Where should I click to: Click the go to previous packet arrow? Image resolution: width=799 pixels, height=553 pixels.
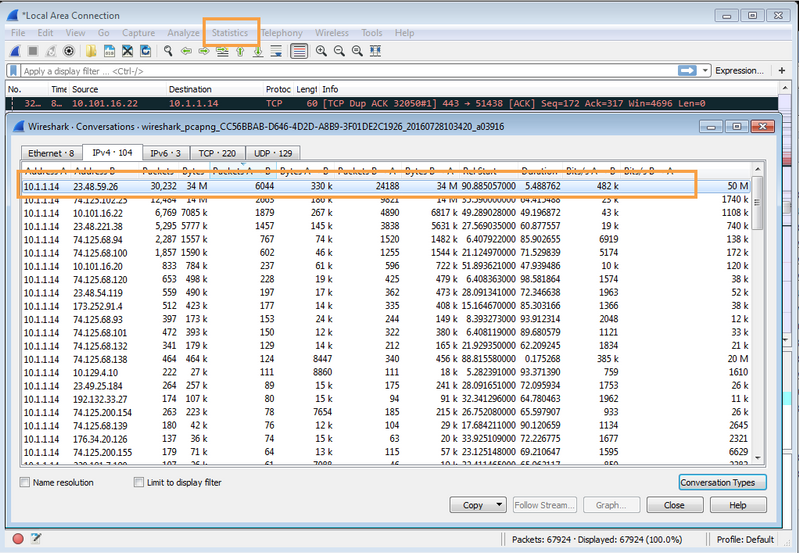(x=186, y=51)
